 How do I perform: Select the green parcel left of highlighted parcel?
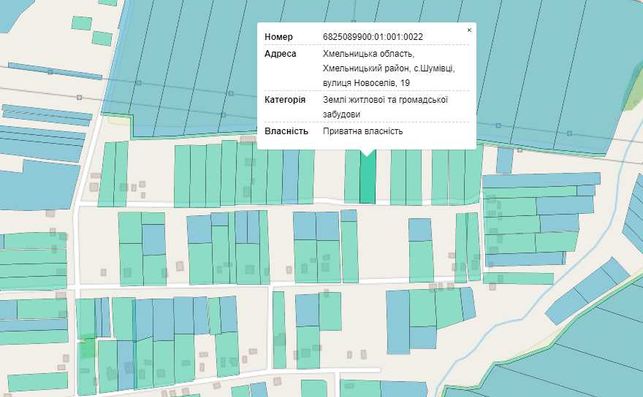[x=352, y=176]
